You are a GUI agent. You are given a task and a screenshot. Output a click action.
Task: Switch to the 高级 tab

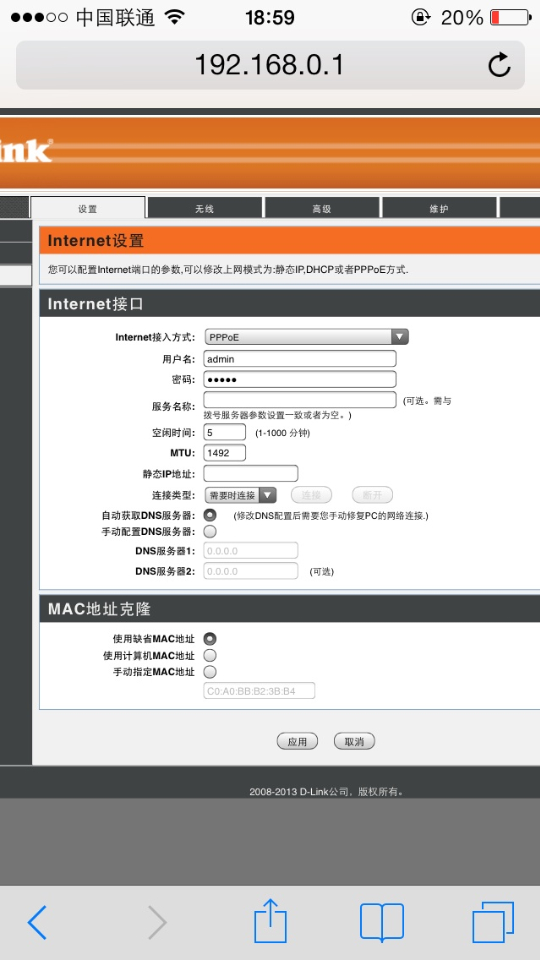(321, 208)
